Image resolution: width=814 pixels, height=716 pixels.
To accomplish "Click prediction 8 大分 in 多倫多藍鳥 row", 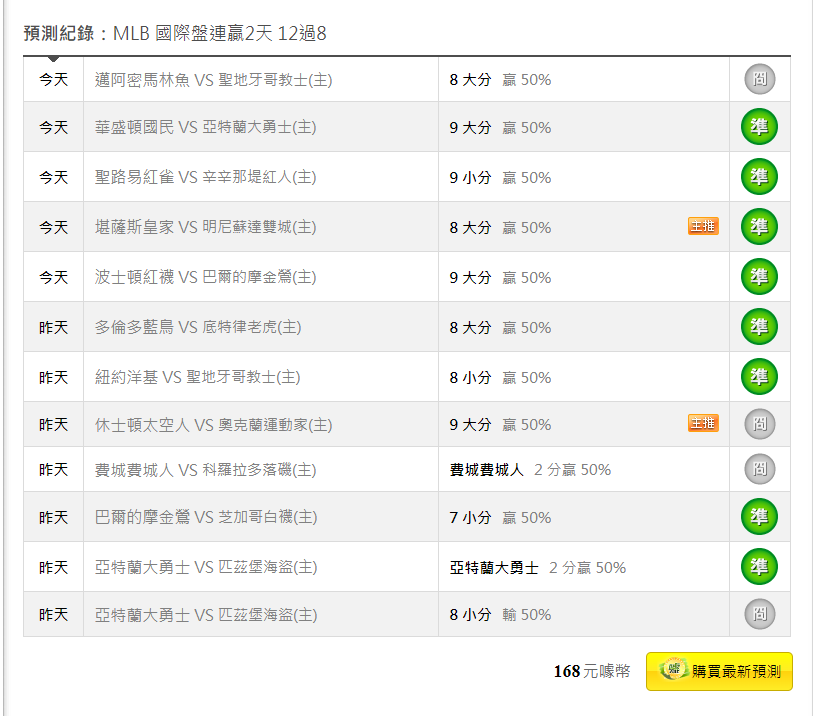I will coord(470,328).
